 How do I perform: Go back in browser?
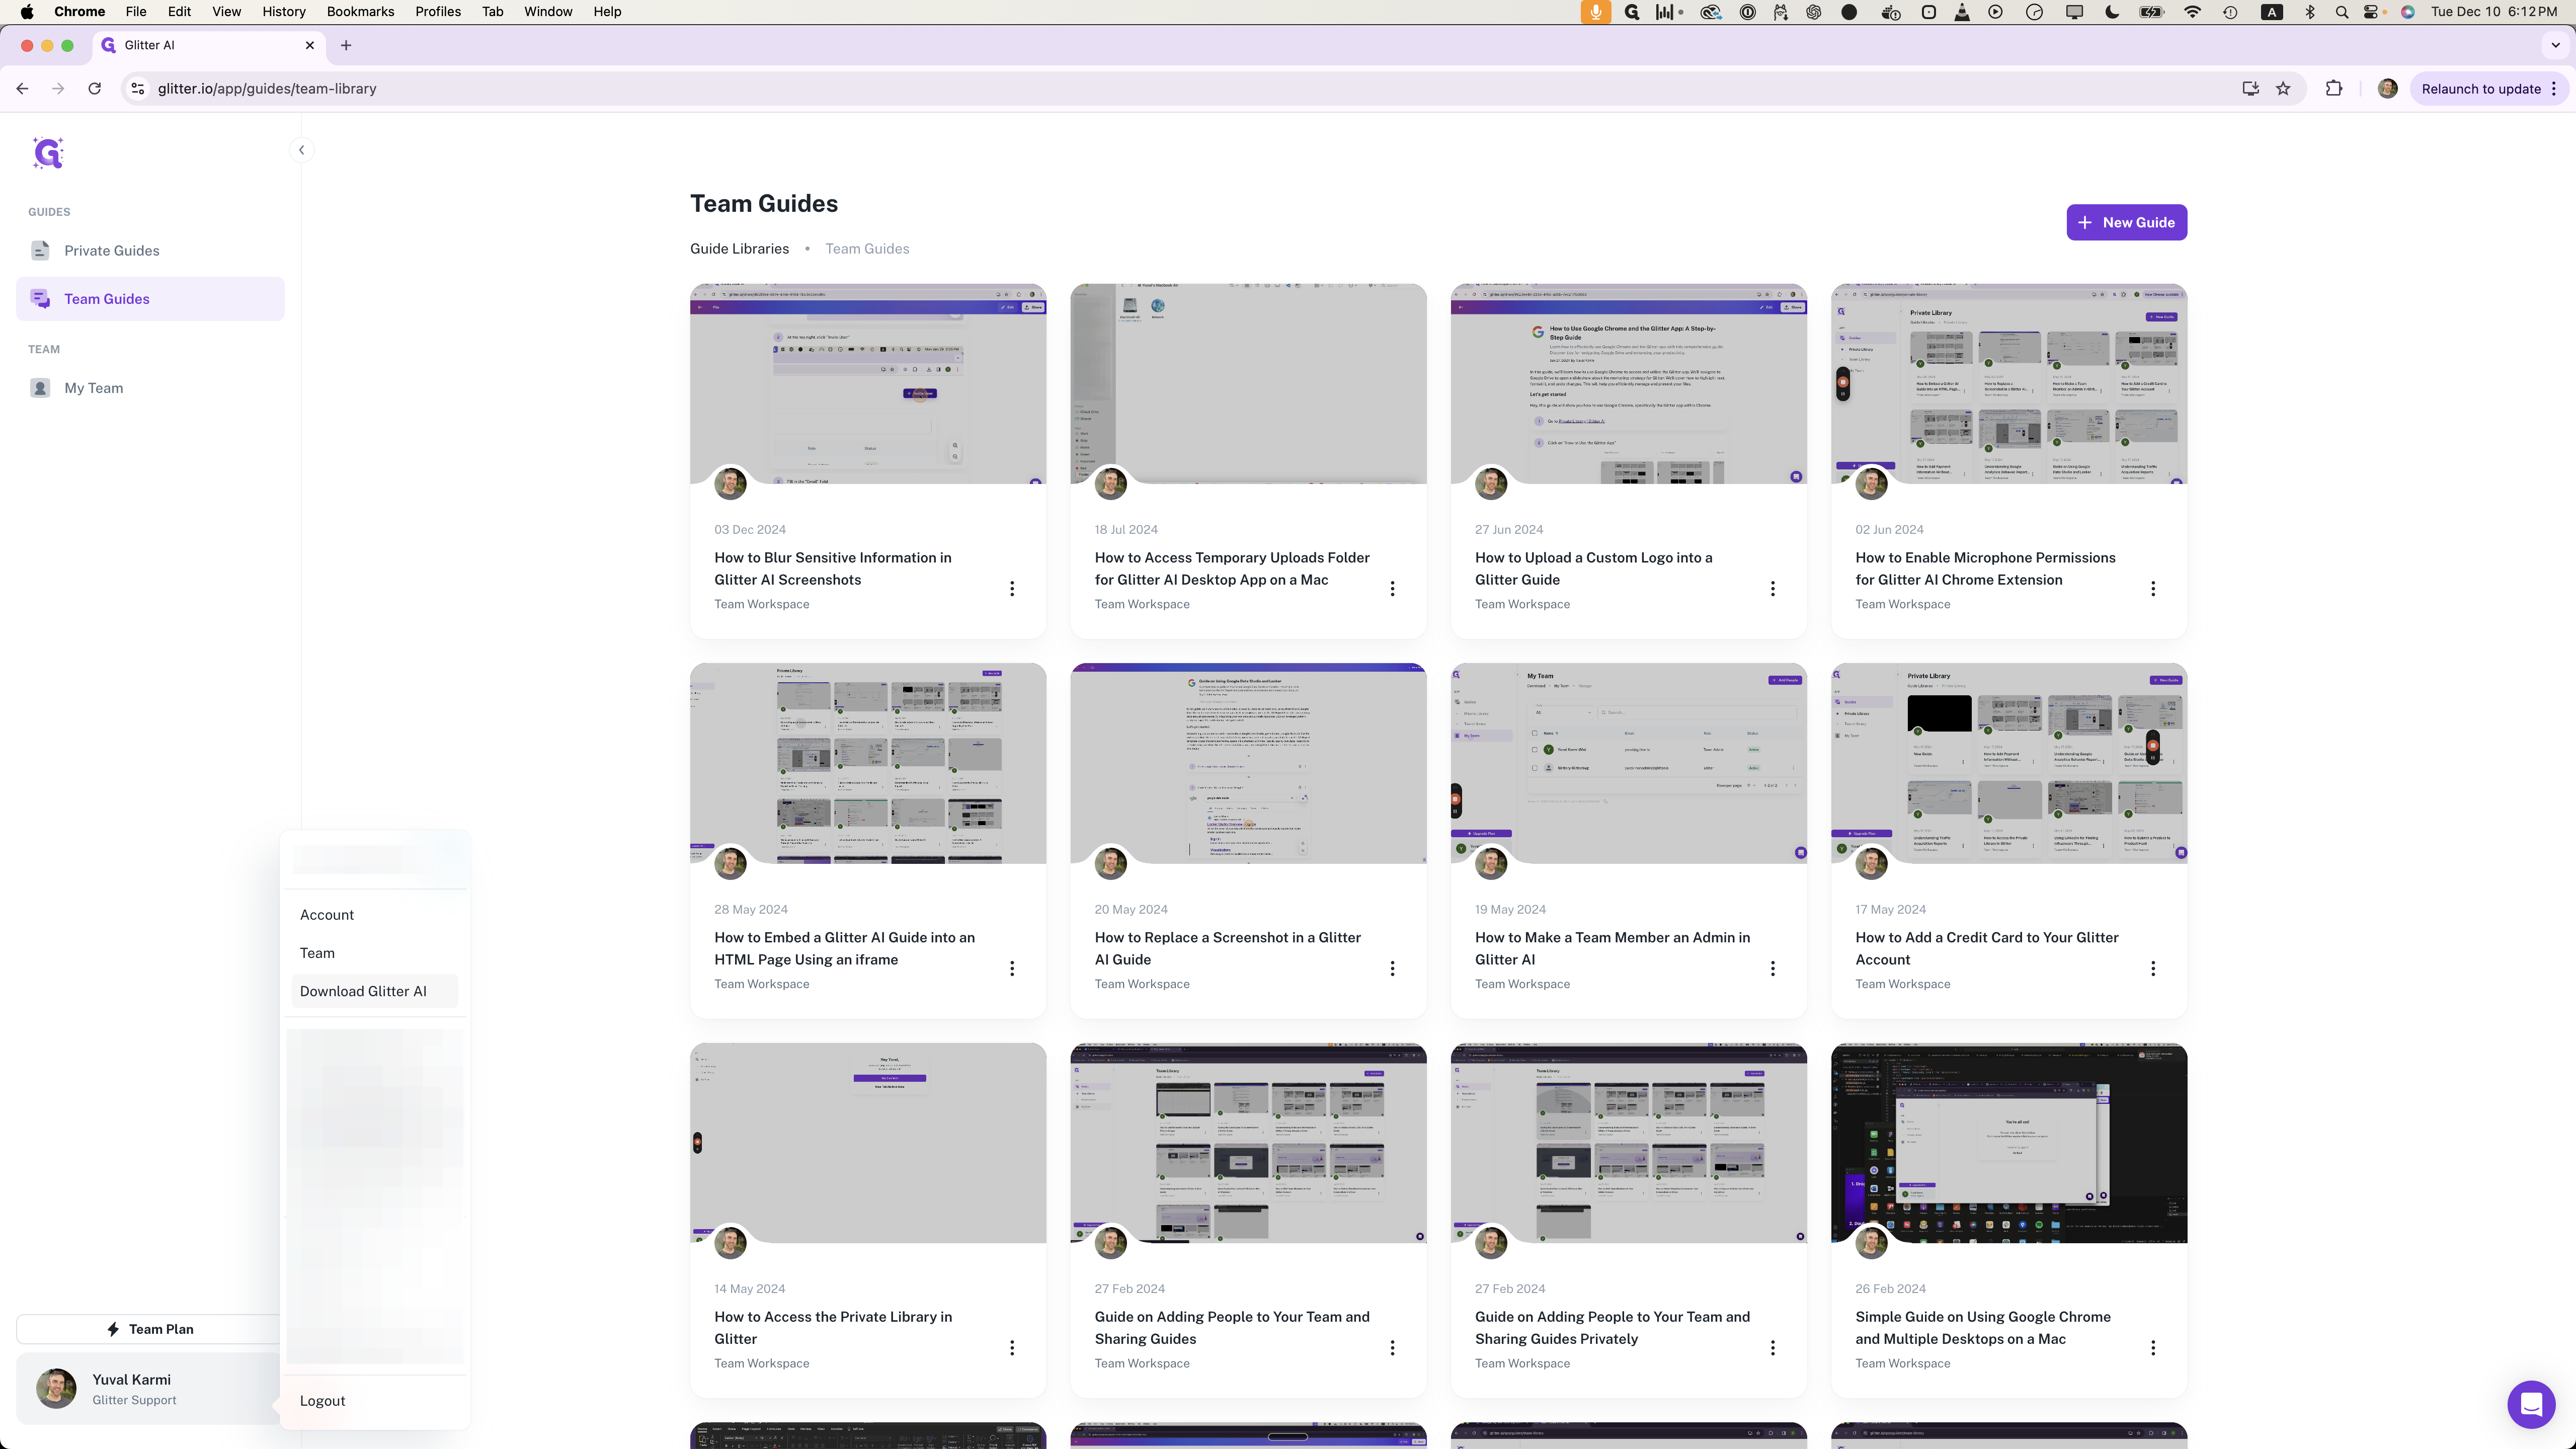[x=22, y=89]
